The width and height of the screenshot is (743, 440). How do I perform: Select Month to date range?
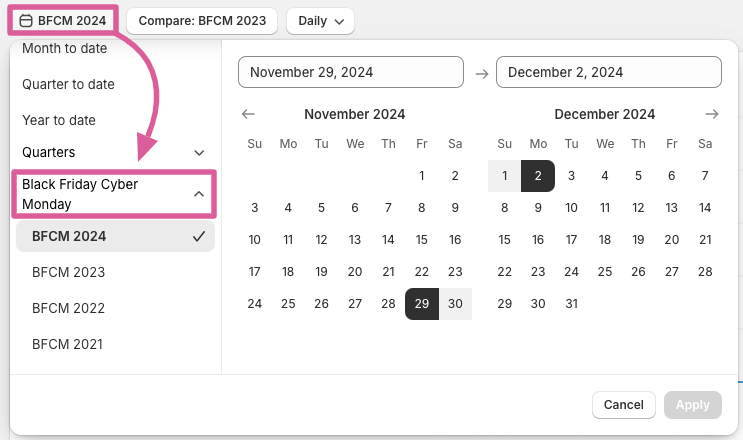(65, 48)
